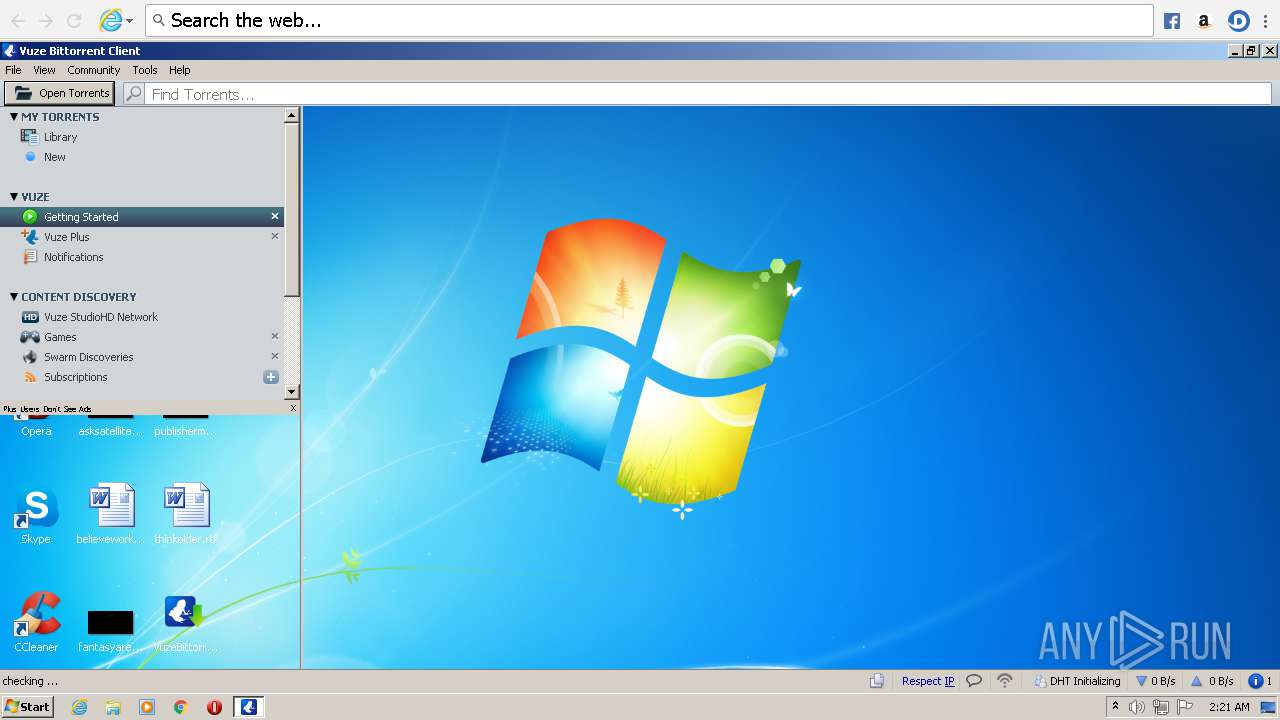
Task: Click the blue info alerts icon
Action: pos(1255,681)
